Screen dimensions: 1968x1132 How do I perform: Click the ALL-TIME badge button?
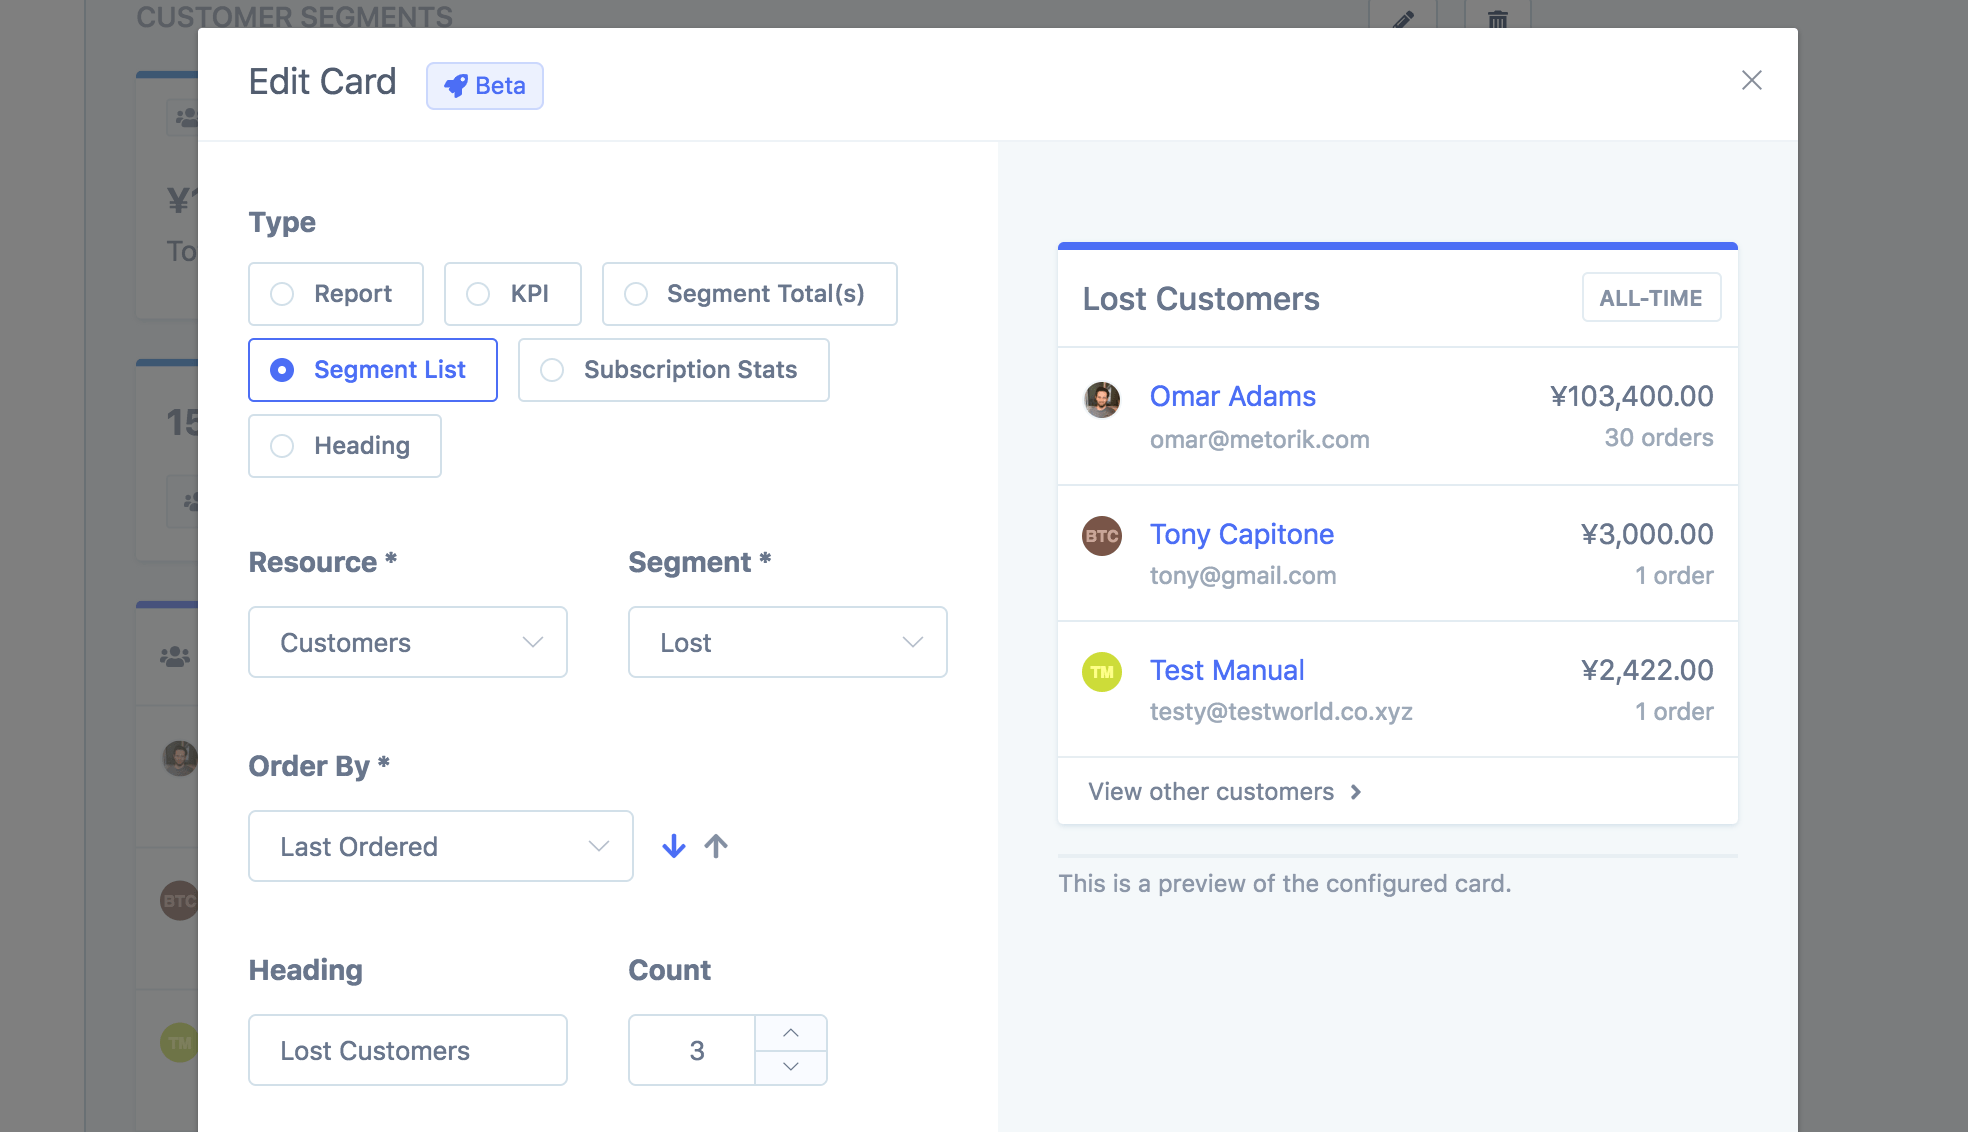click(x=1651, y=298)
